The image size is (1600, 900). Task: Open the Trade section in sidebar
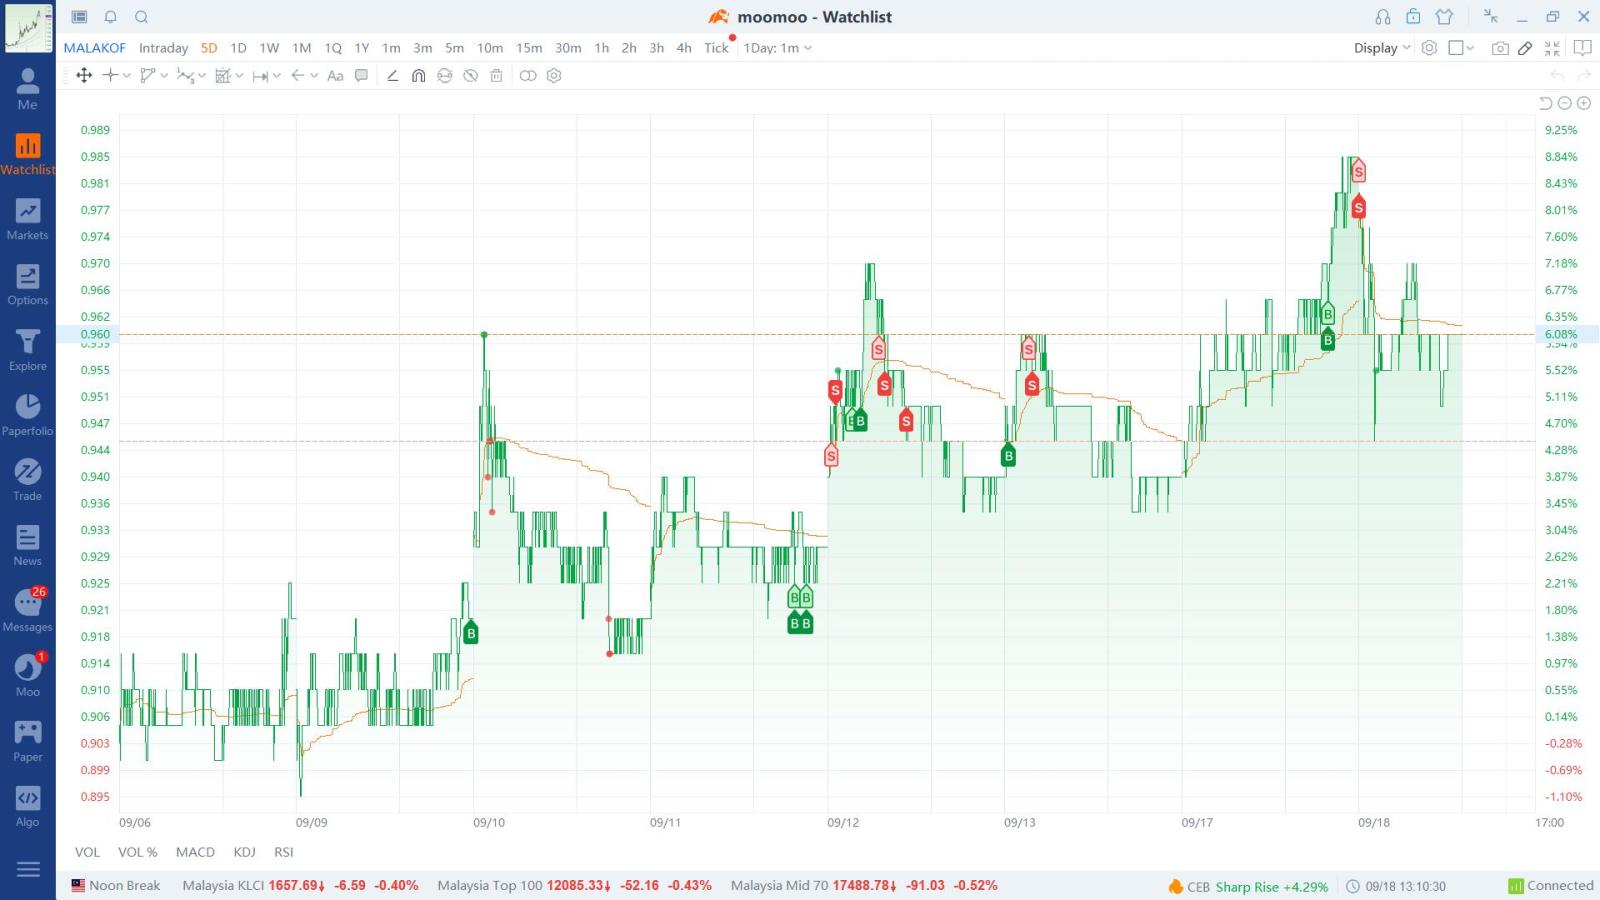pos(27,480)
